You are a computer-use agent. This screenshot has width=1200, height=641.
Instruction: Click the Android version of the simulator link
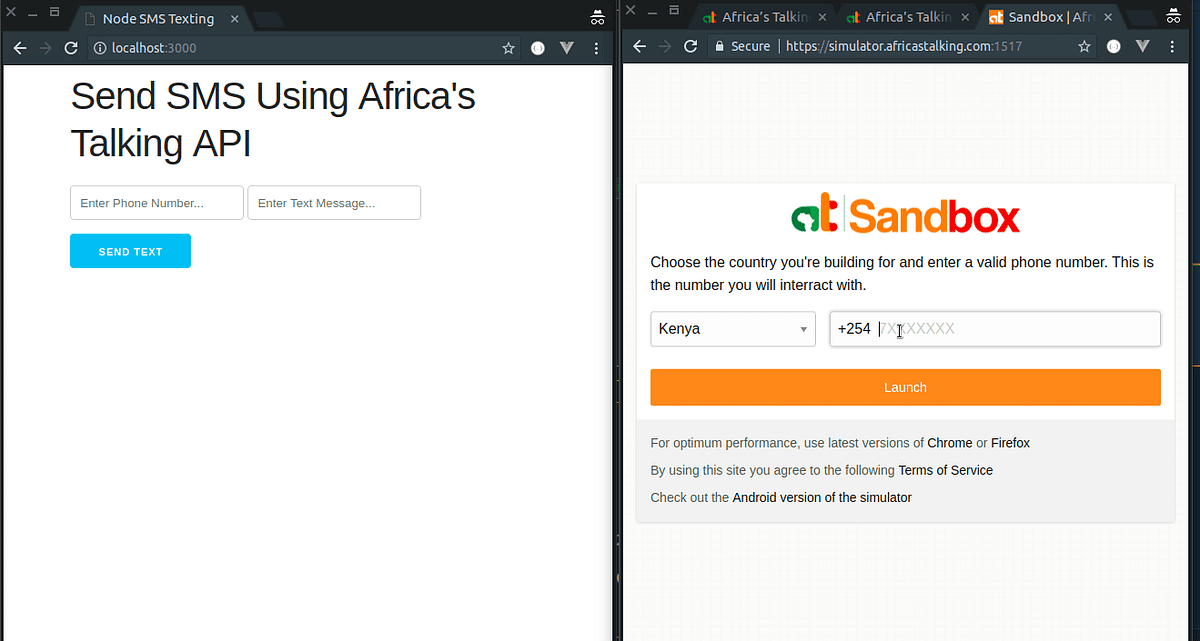pyautogui.click(x=821, y=496)
